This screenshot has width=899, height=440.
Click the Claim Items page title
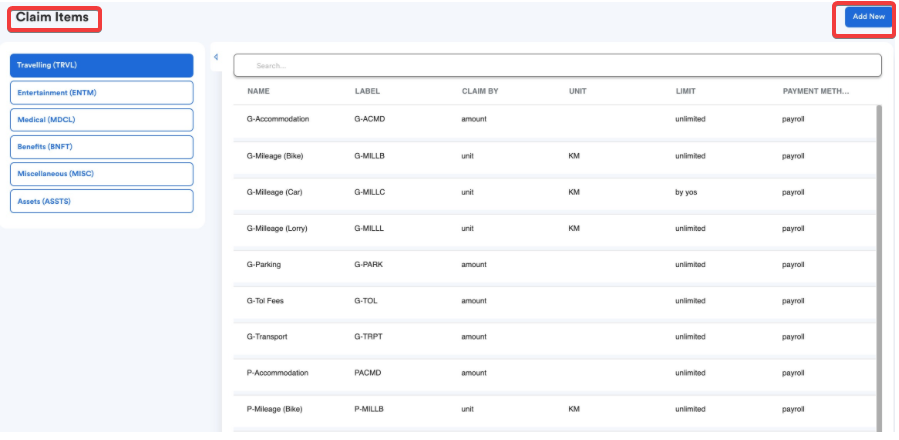[x=52, y=17]
